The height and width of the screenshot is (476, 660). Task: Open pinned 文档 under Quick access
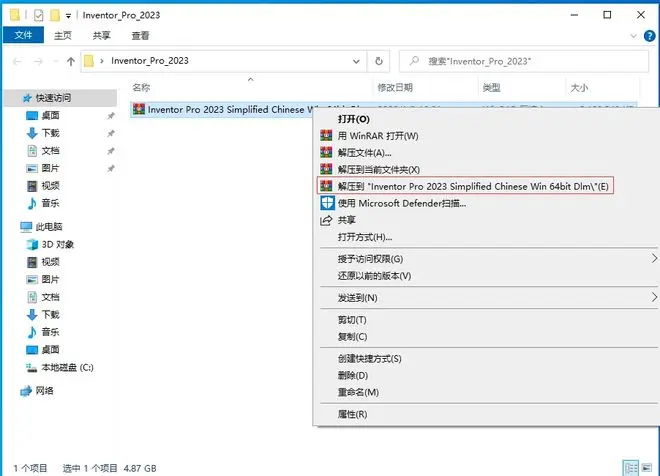[x=51, y=151]
